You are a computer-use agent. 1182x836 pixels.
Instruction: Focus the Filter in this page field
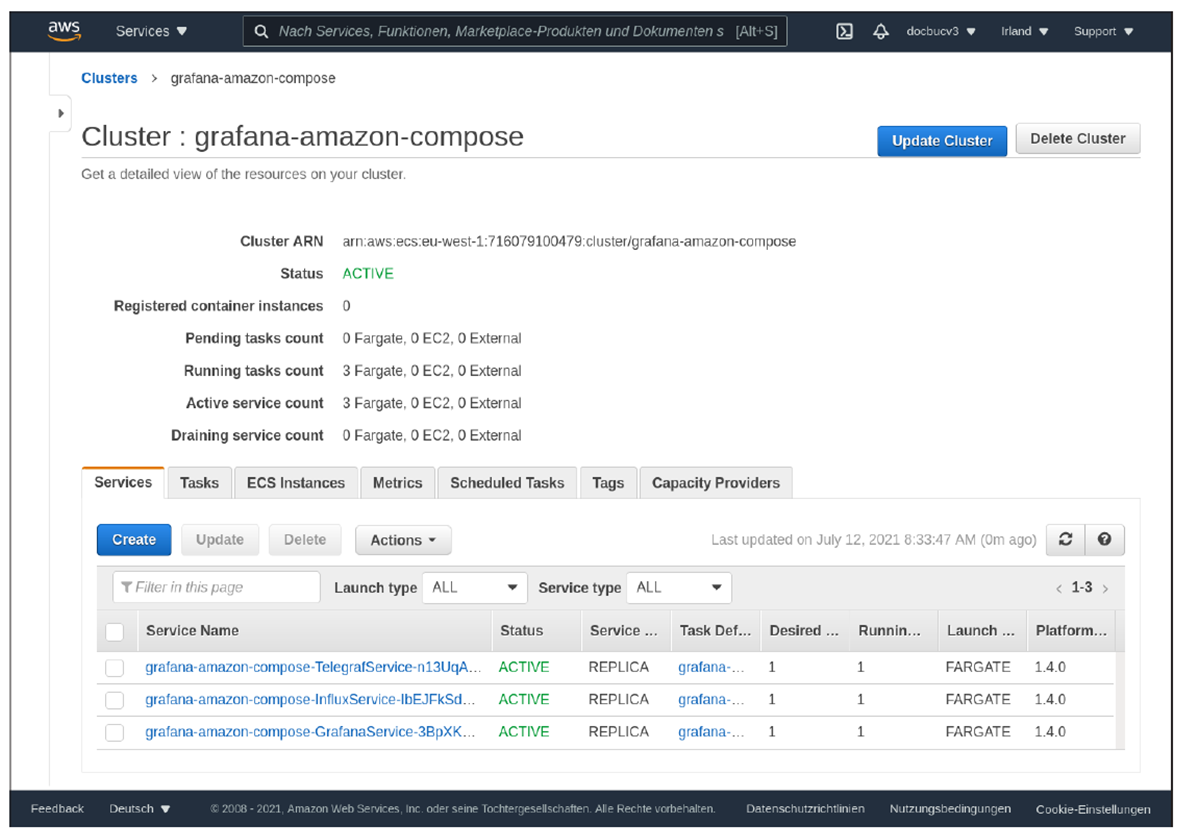click(216, 587)
